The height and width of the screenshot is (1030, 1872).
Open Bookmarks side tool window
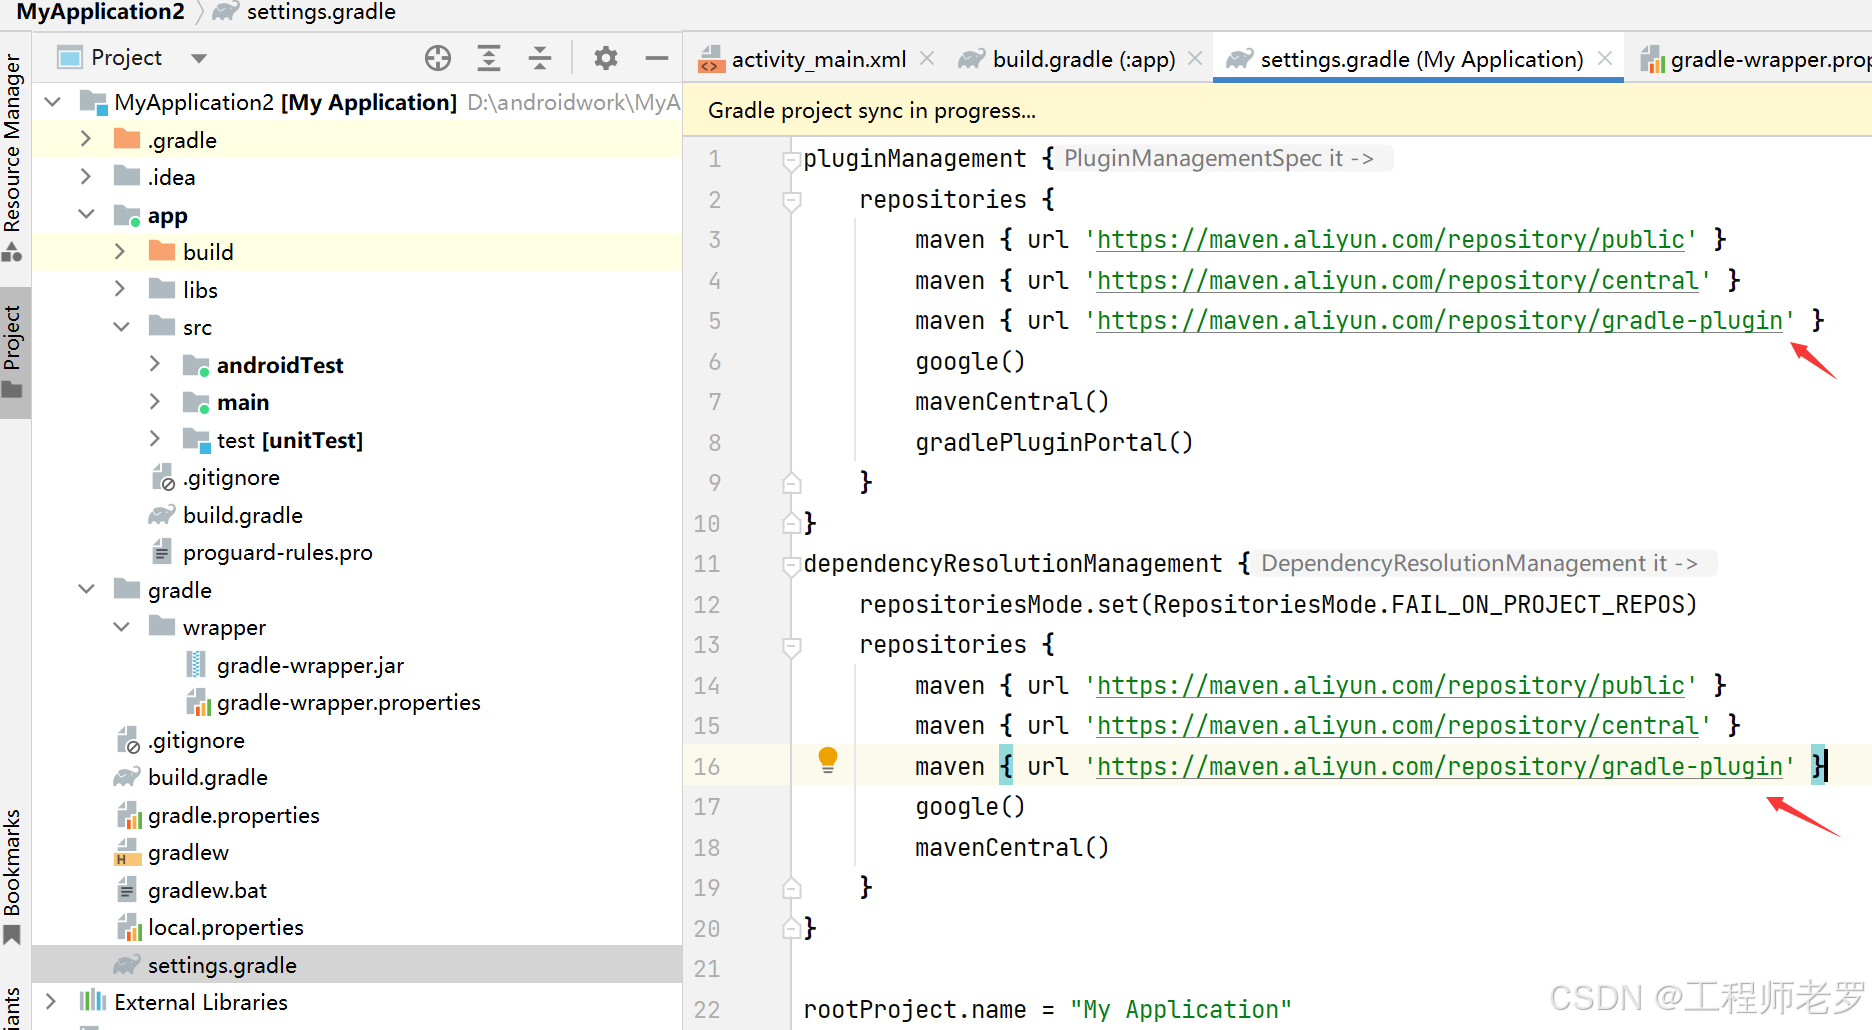12,875
